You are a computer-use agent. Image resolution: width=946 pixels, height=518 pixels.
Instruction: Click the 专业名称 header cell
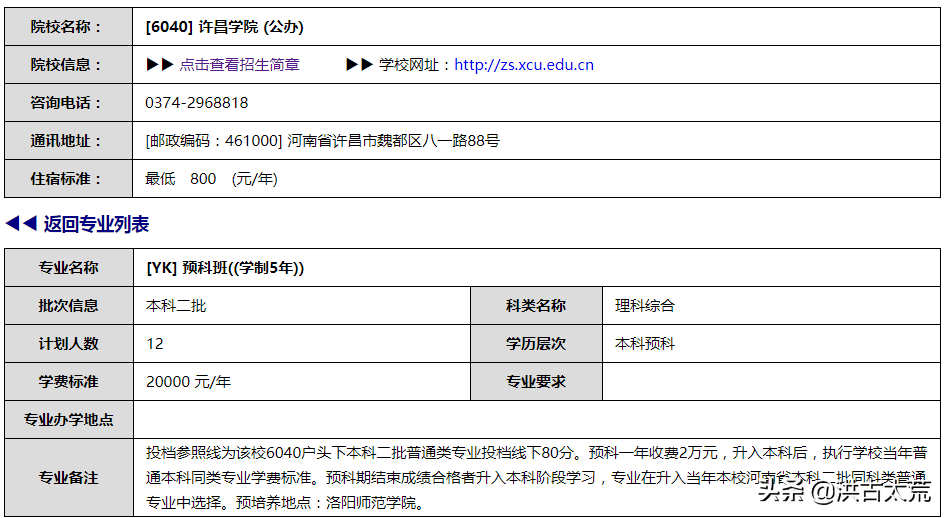[69, 268]
